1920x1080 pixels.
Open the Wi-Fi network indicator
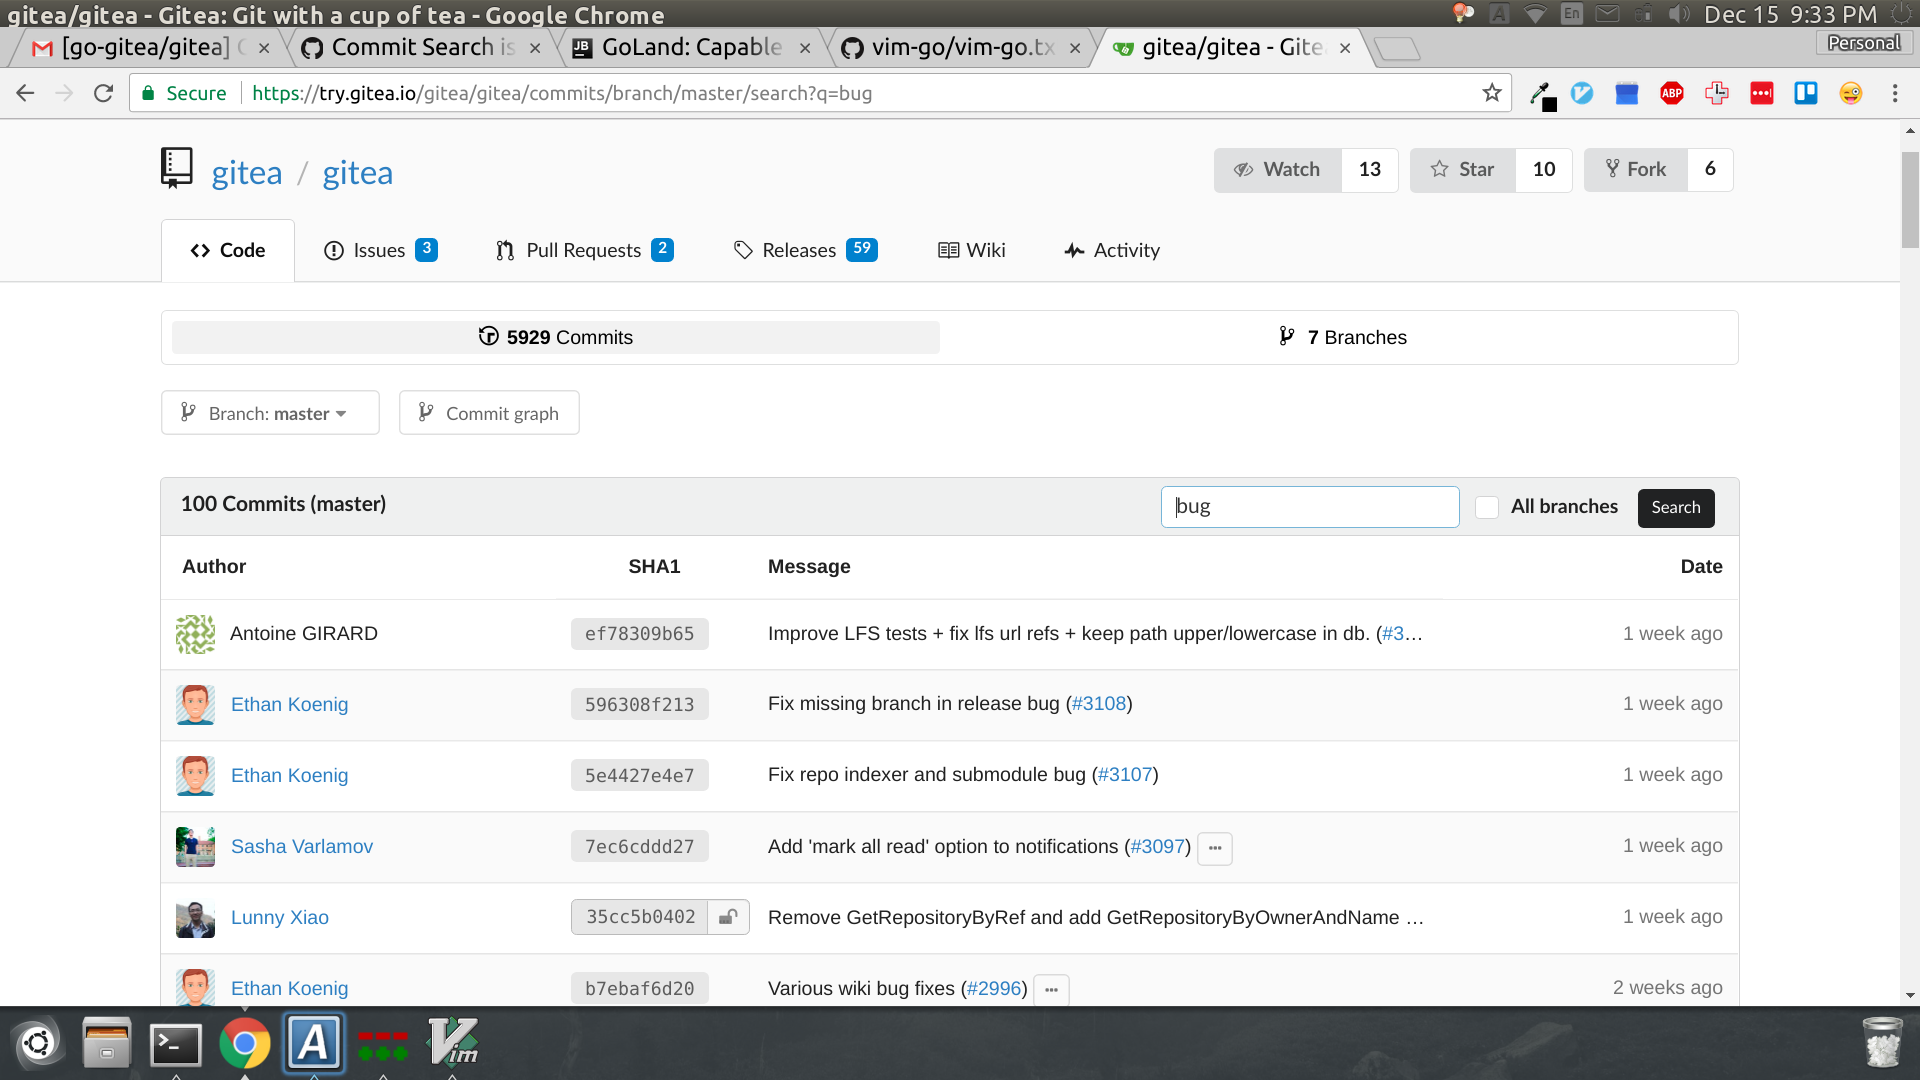1535,14
